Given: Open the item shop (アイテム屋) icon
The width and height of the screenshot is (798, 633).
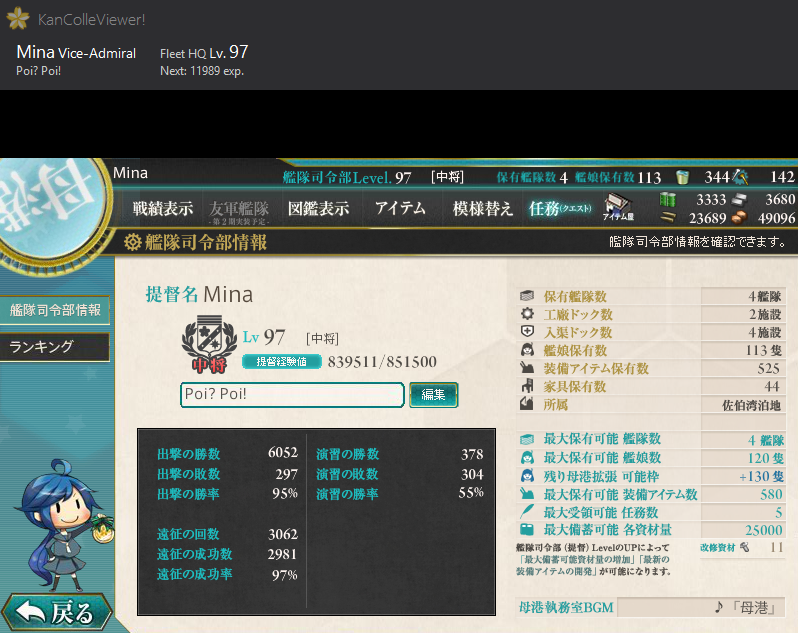Looking at the screenshot, I should coord(618,208).
